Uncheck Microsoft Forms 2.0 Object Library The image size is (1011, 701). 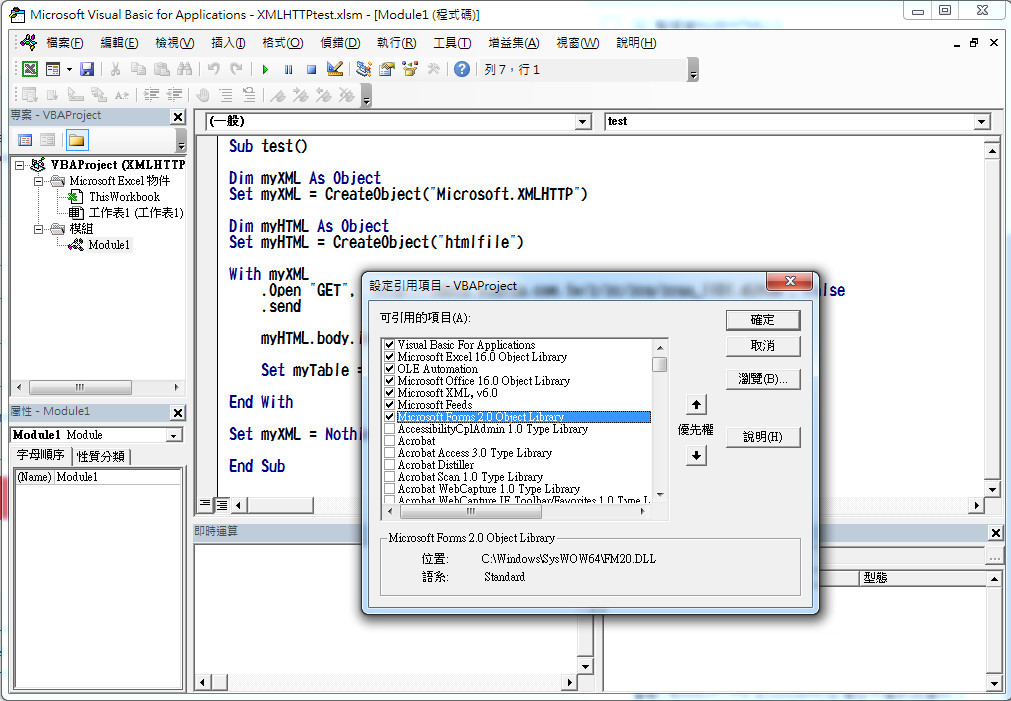[389, 417]
